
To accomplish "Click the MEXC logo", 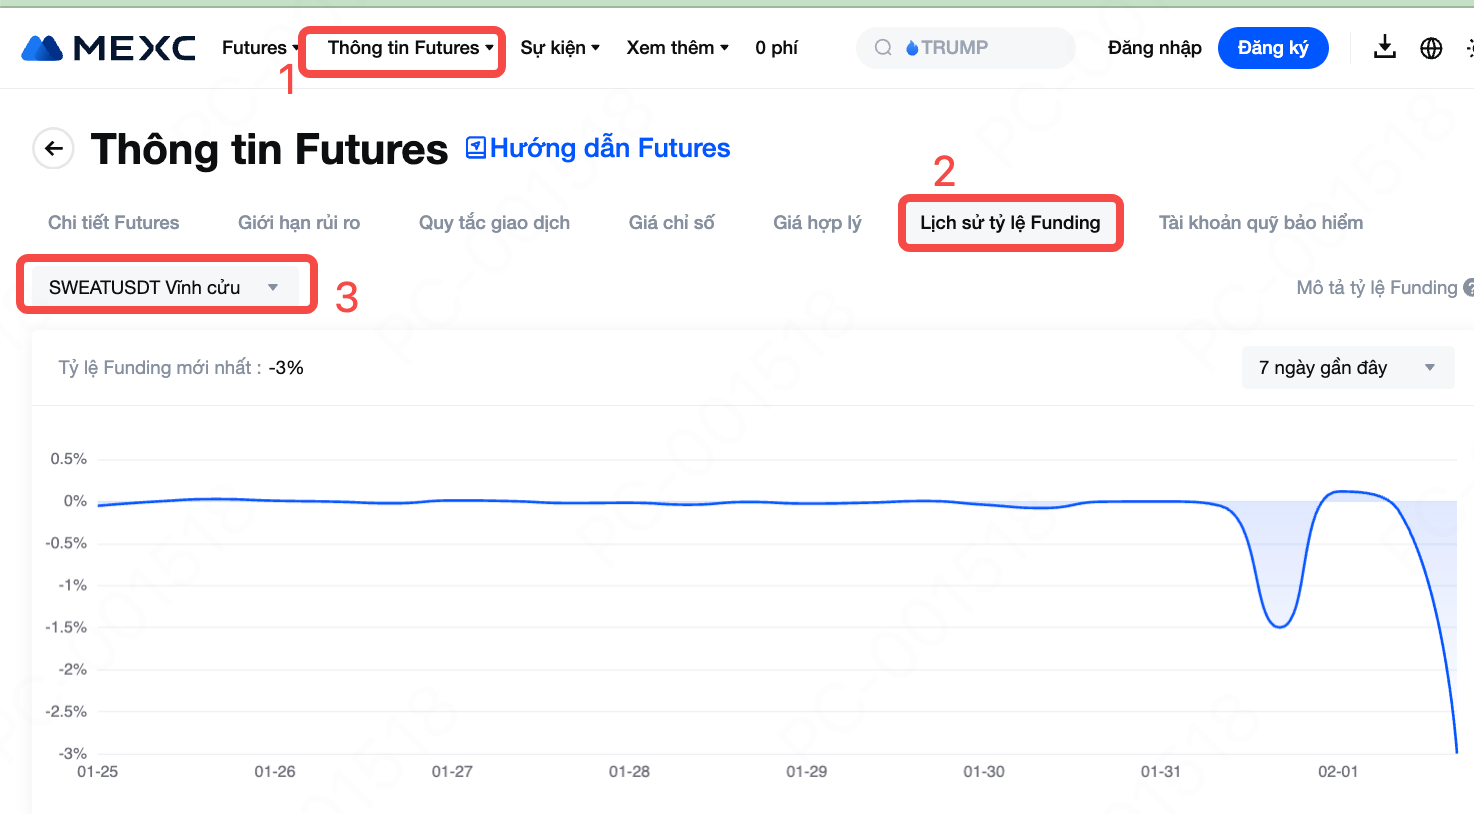I will click(108, 48).
